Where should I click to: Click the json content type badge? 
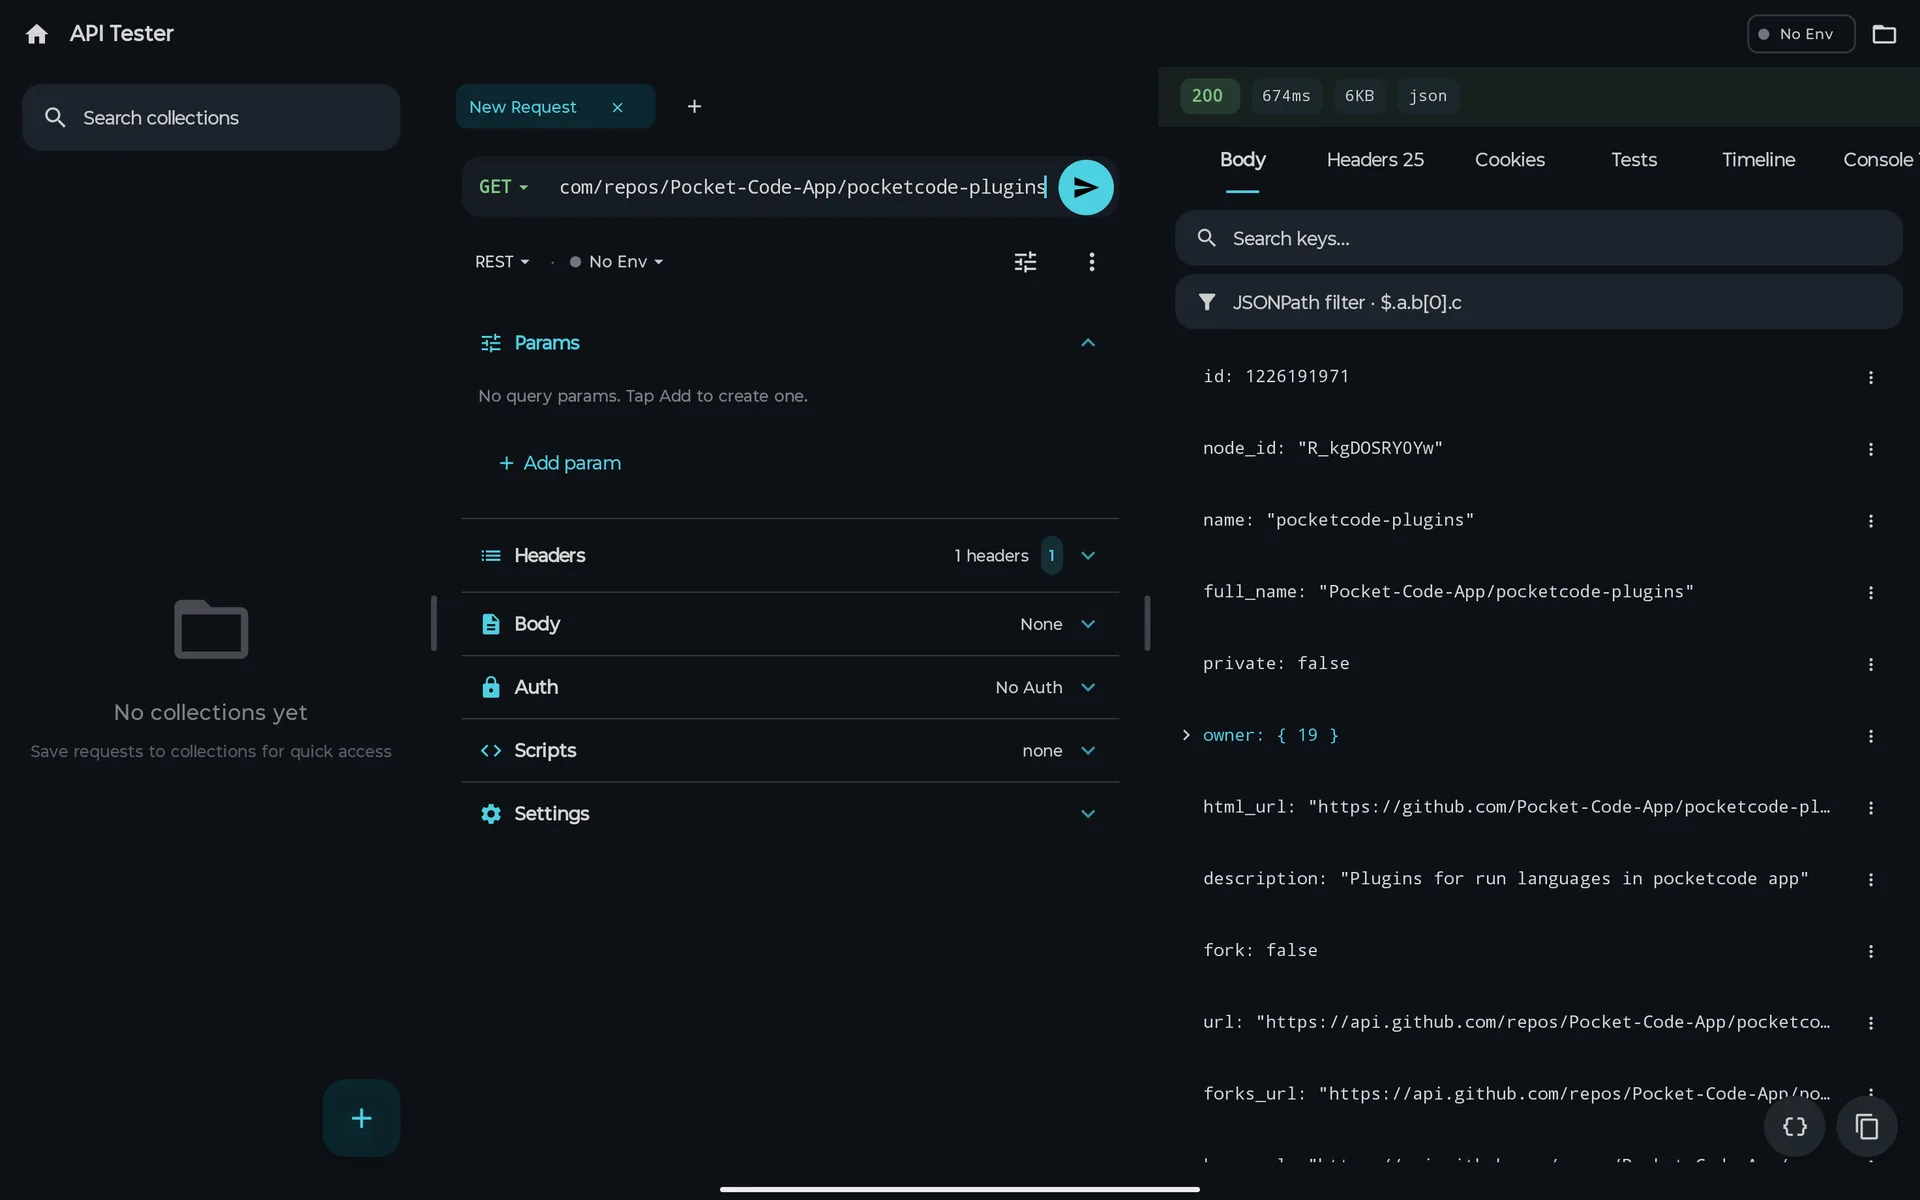click(x=1427, y=96)
